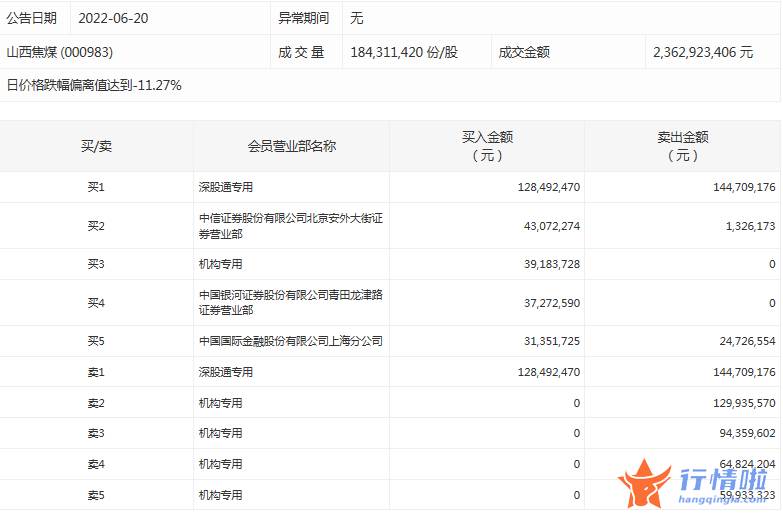Image resolution: width=783 pixels, height=514 pixels.
Task: Click 中国银河证券青田龙津路证券营业部 name
Action: [291, 303]
